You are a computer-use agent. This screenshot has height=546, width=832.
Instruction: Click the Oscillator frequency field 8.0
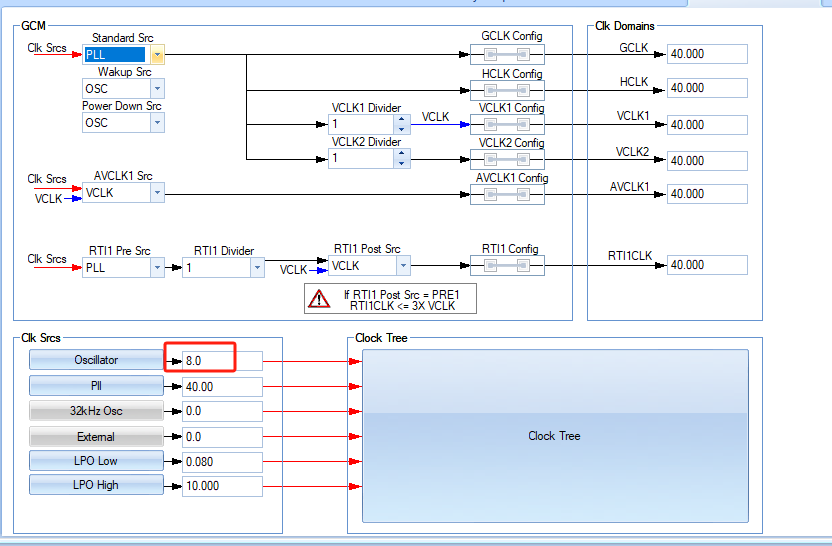222,361
